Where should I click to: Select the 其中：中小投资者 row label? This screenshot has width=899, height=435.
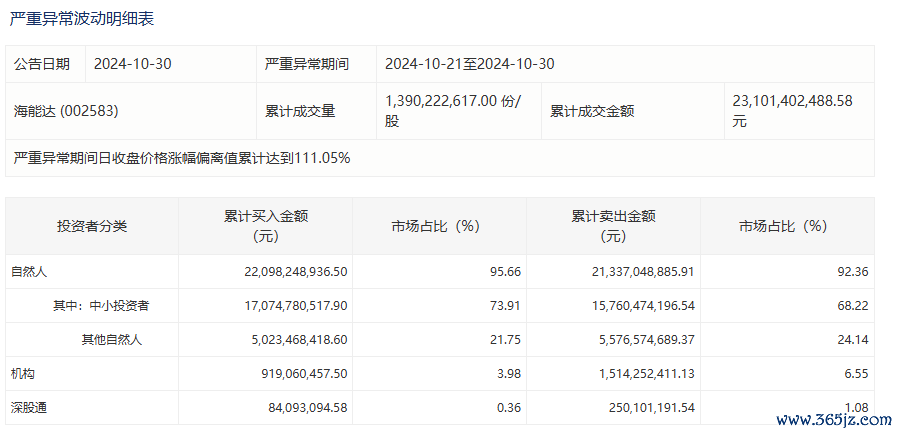point(101,306)
